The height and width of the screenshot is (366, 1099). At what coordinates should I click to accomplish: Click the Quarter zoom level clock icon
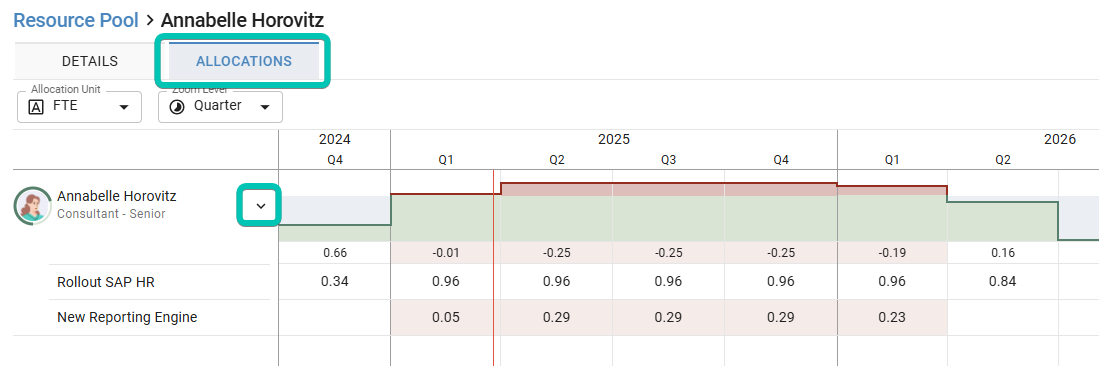point(177,107)
